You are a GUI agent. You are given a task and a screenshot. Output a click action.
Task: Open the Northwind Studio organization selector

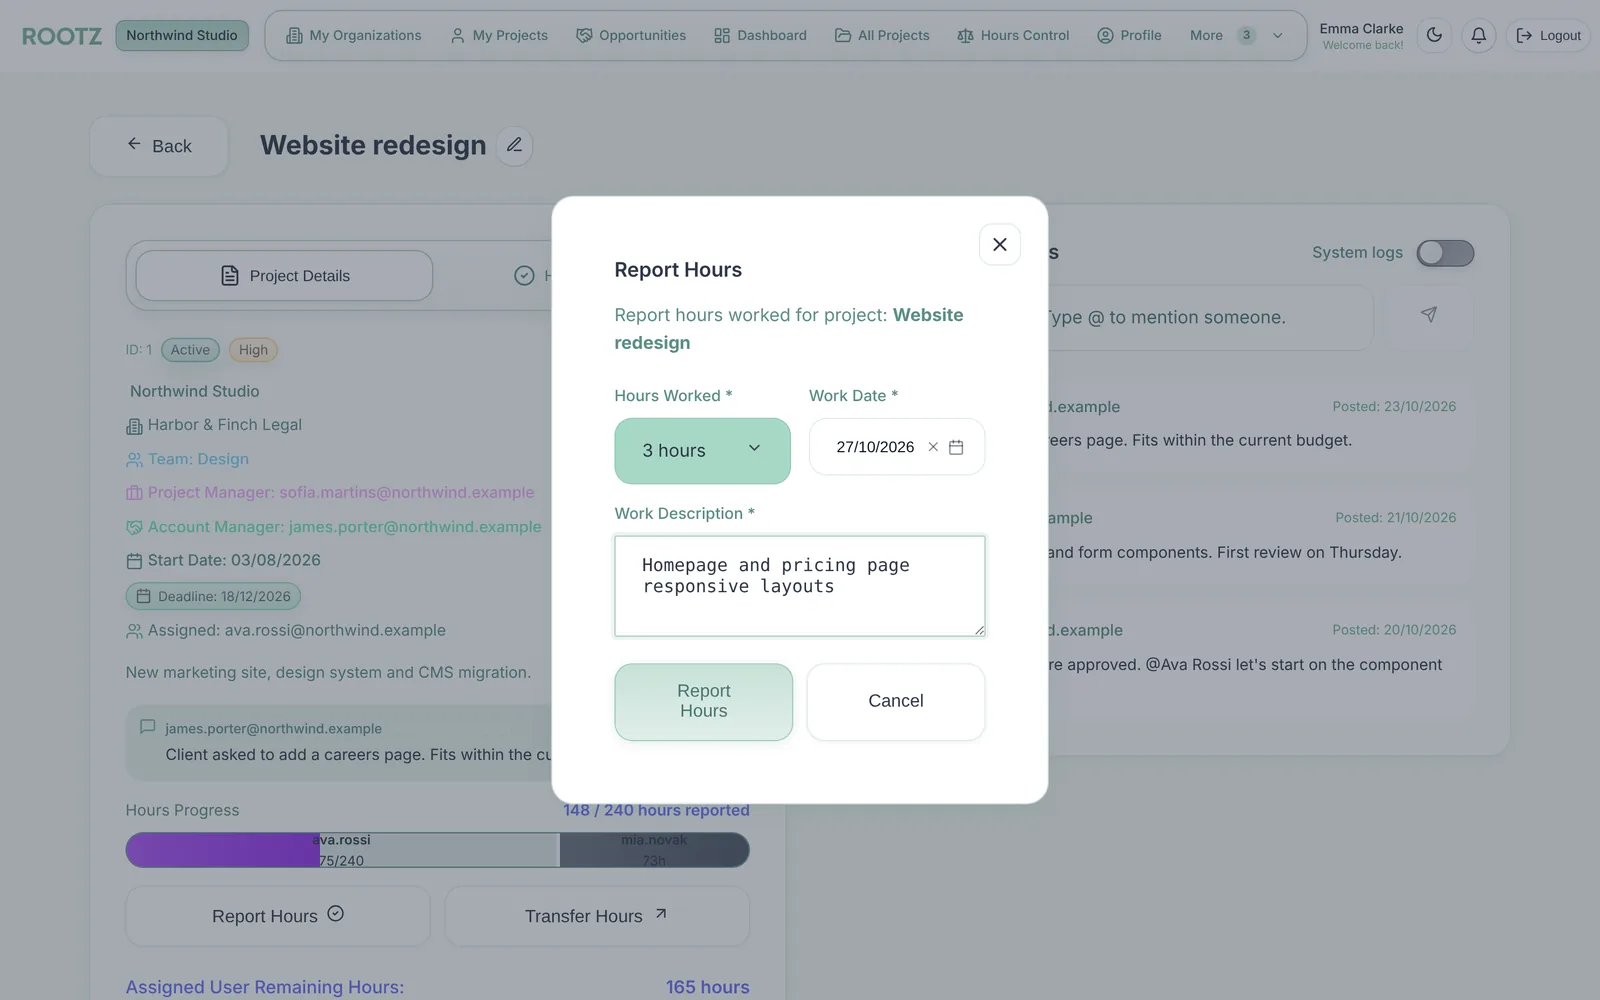pyautogui.click(x=182, y=36)
